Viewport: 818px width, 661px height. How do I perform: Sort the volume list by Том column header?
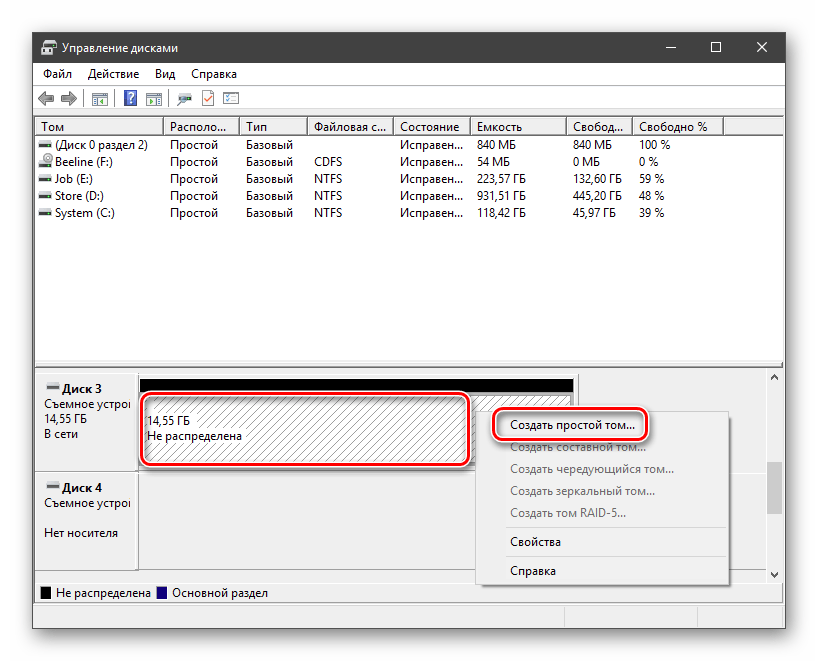(x=98, y=127)
